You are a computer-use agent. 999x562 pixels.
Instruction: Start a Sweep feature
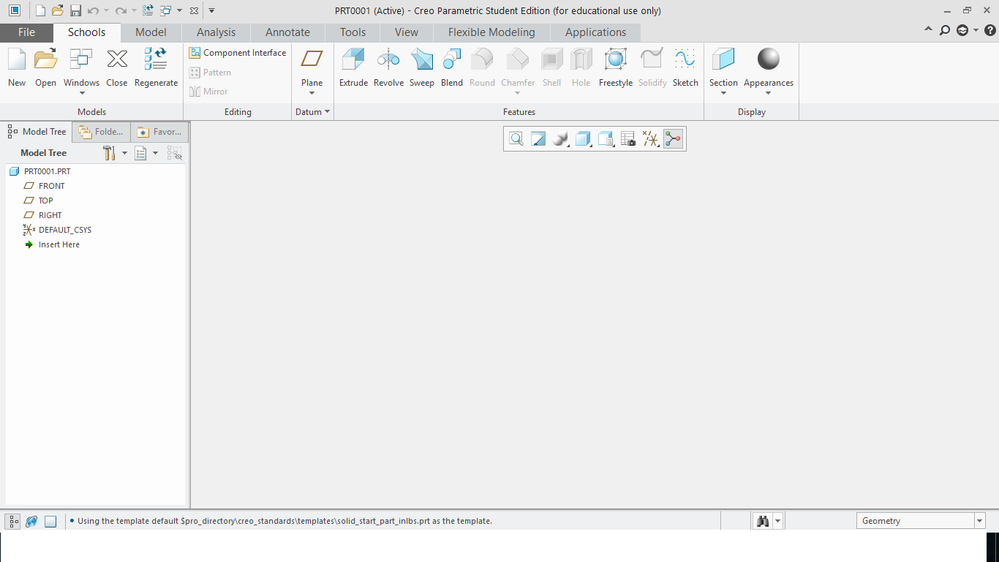[422, 67]
